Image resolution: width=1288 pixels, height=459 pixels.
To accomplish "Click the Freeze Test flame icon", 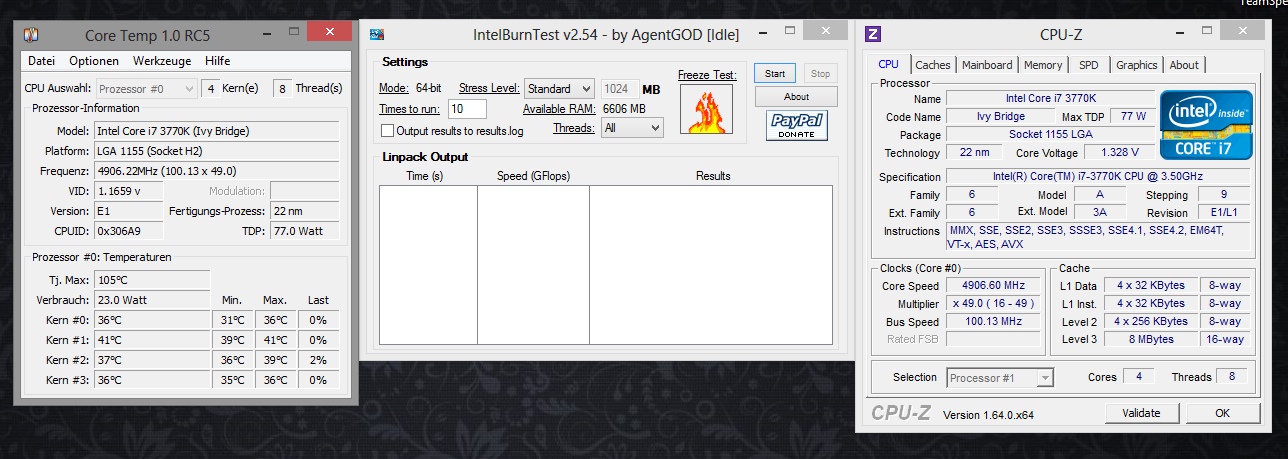I will [705, 109].
